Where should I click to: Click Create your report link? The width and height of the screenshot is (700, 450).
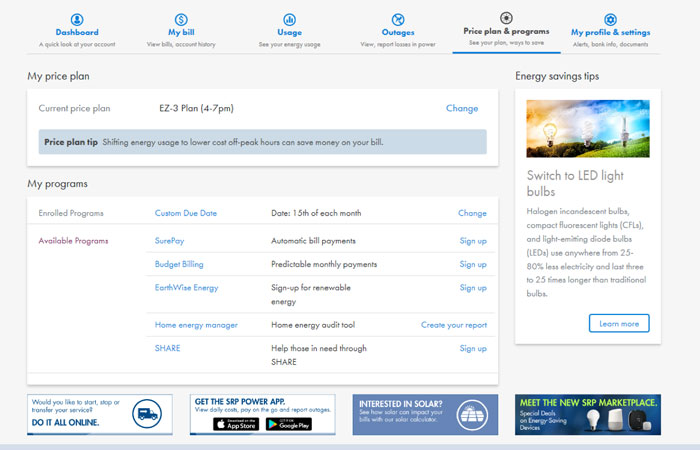point(454,325)
